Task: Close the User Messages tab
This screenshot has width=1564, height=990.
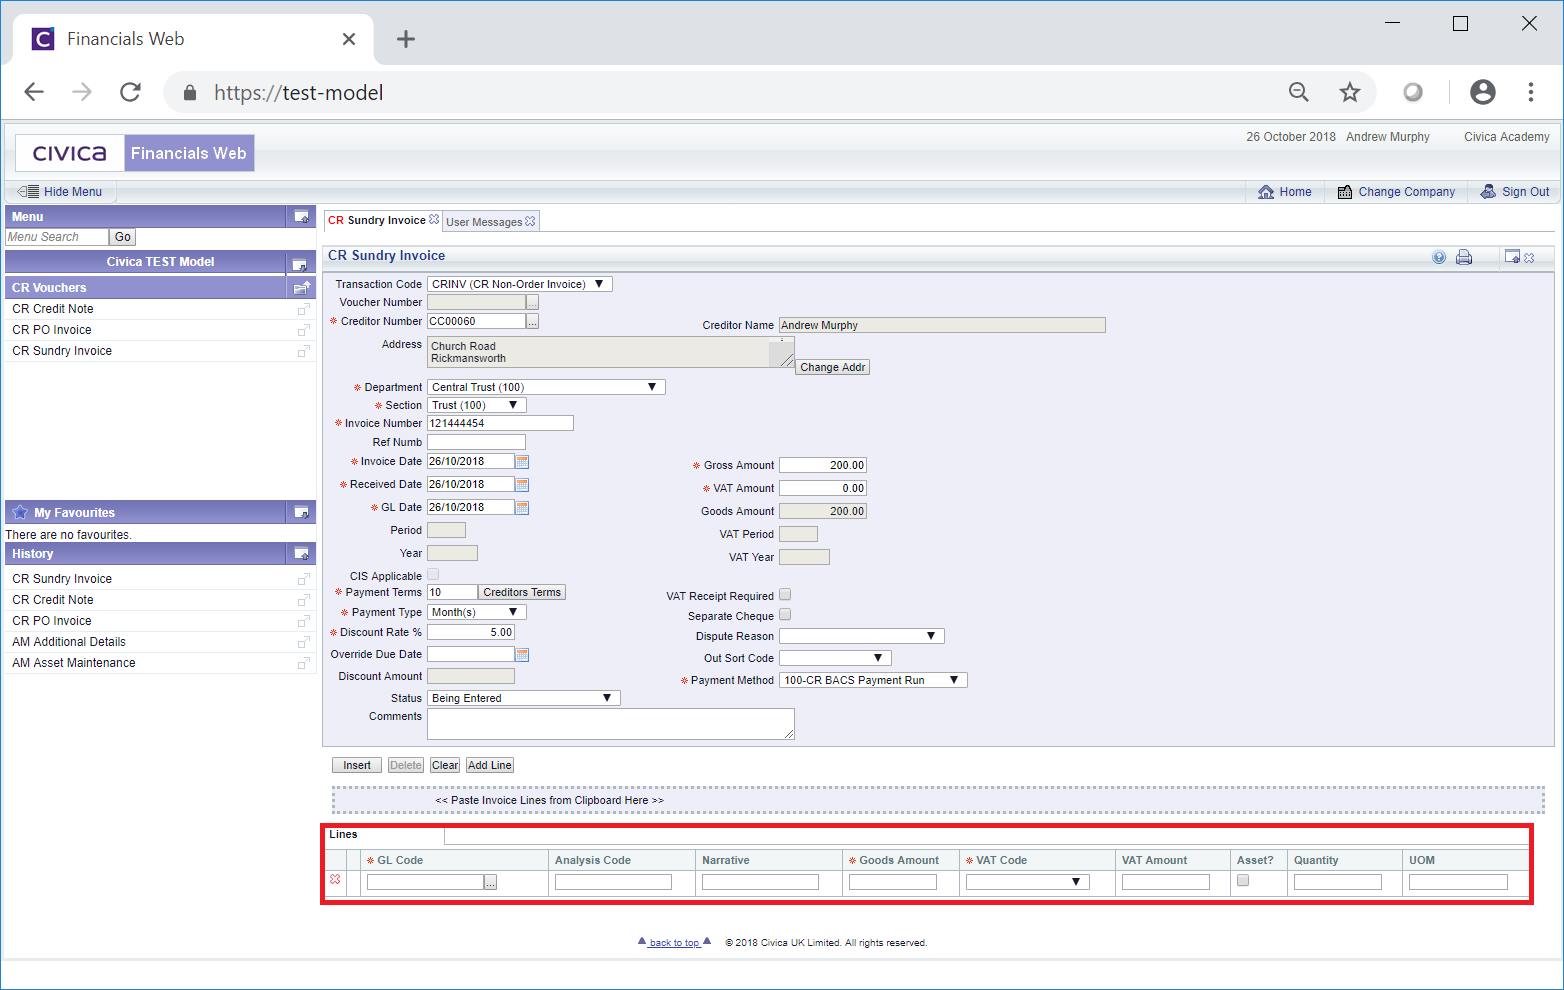Action: (530, 221)
